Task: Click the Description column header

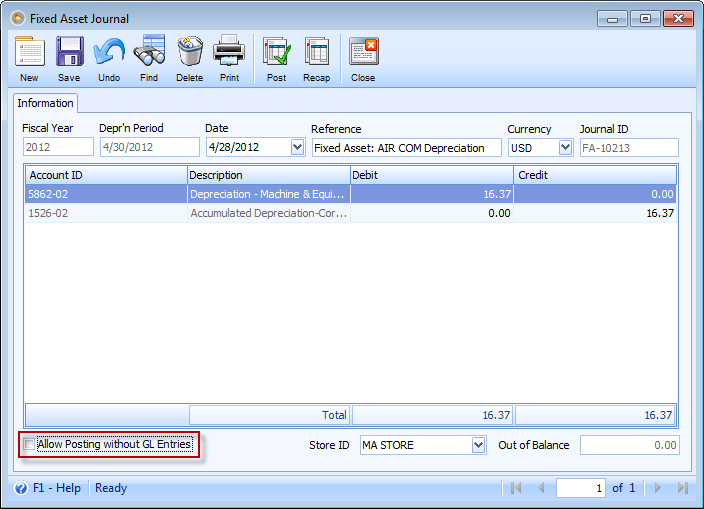Action: coord(268,175)
